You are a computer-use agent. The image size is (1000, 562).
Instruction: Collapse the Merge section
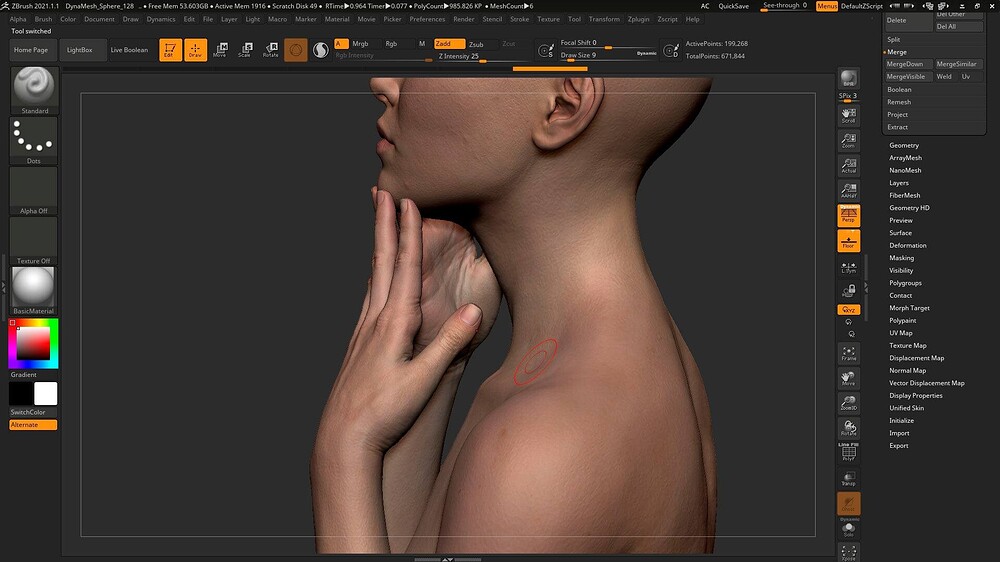[x=896, y=52]
